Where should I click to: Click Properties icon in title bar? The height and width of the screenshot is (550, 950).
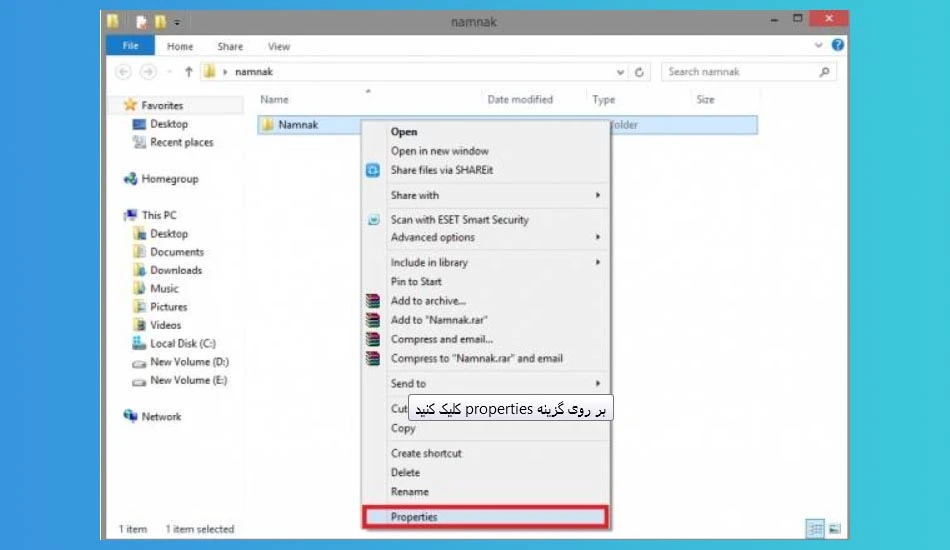(x=141, y=22)
